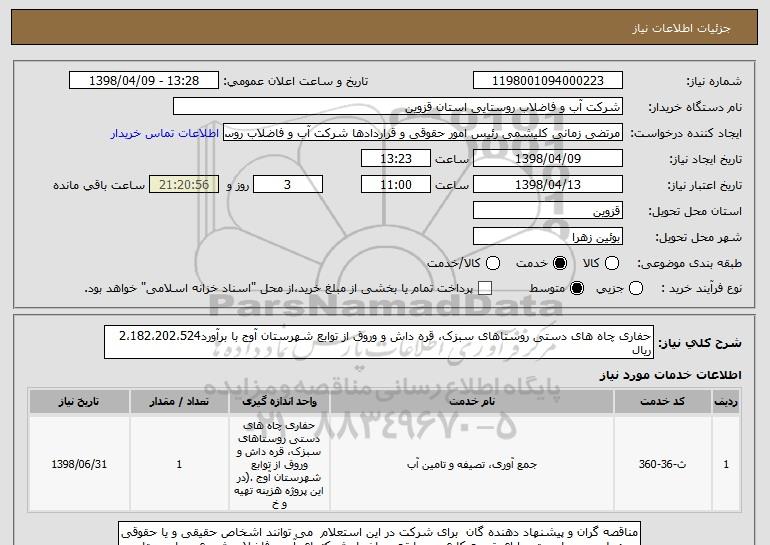Click the طبقه بندی موضوعی label

689,264
